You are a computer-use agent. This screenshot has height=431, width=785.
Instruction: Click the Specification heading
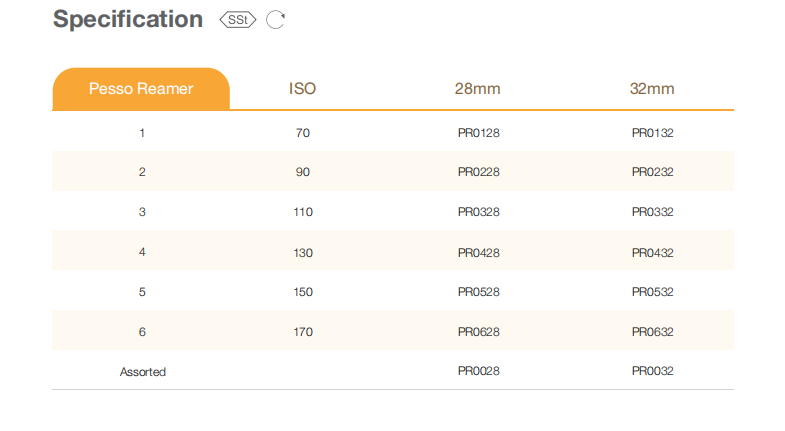point(128,19)
